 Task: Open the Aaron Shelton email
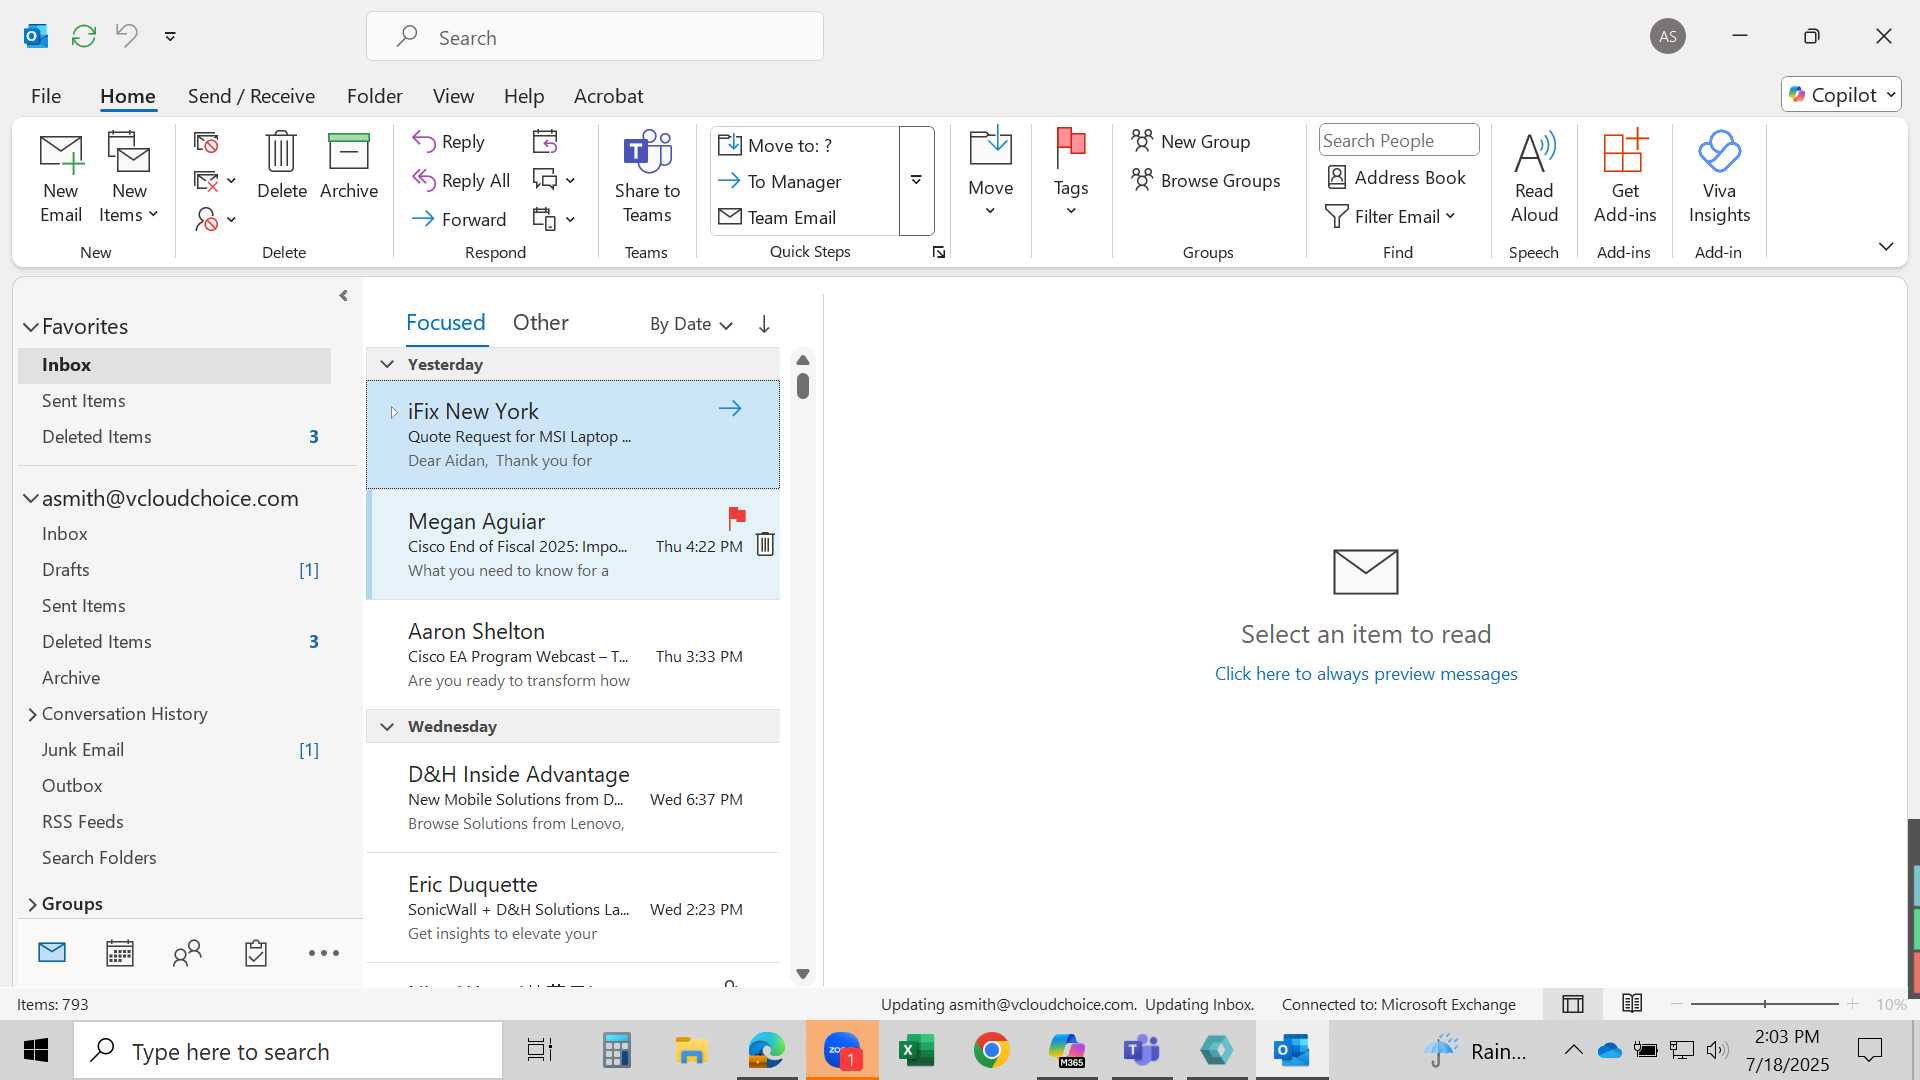pyautogui.click(x=573, y=655)
